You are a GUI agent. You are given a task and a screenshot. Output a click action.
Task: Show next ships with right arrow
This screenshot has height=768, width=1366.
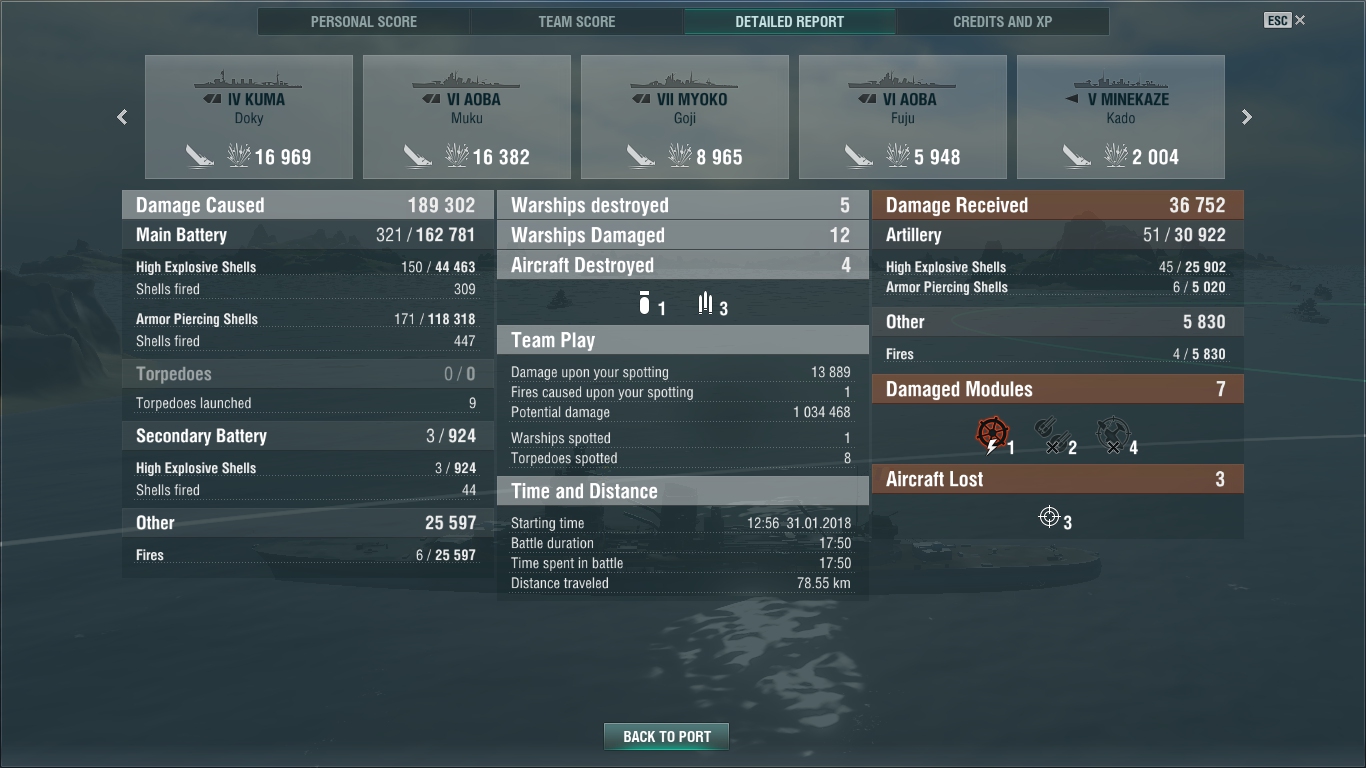(x=1246, y=117)
